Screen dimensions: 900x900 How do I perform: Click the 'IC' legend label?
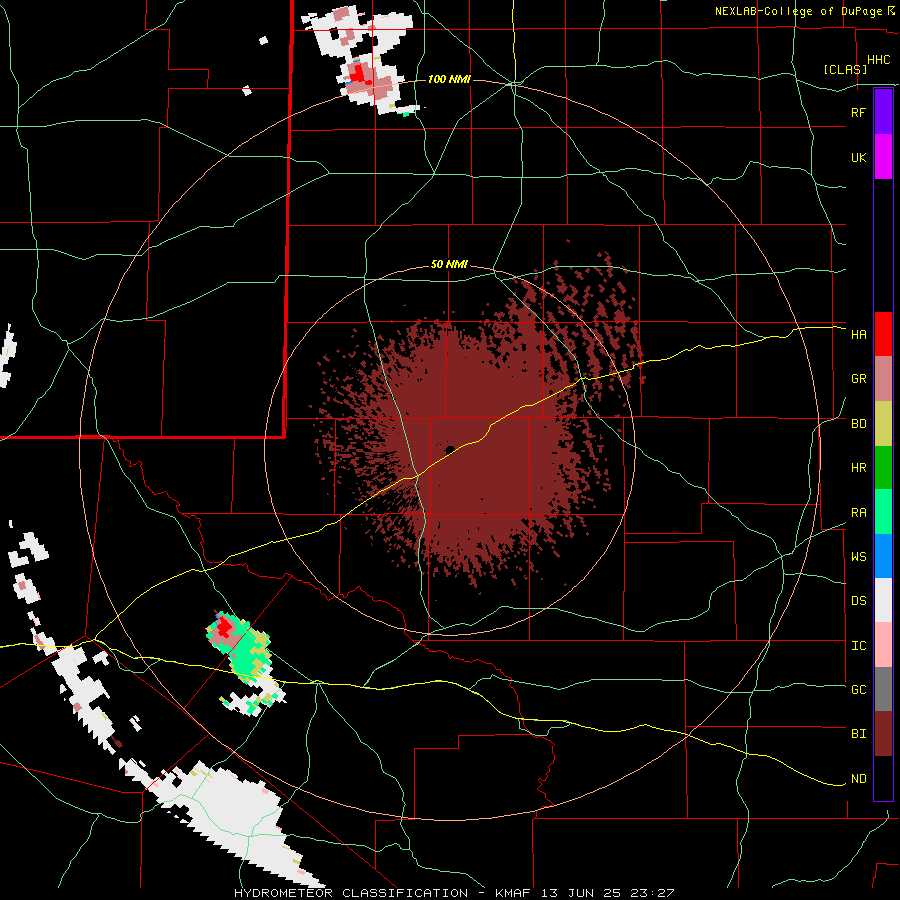tap(858, 645)
